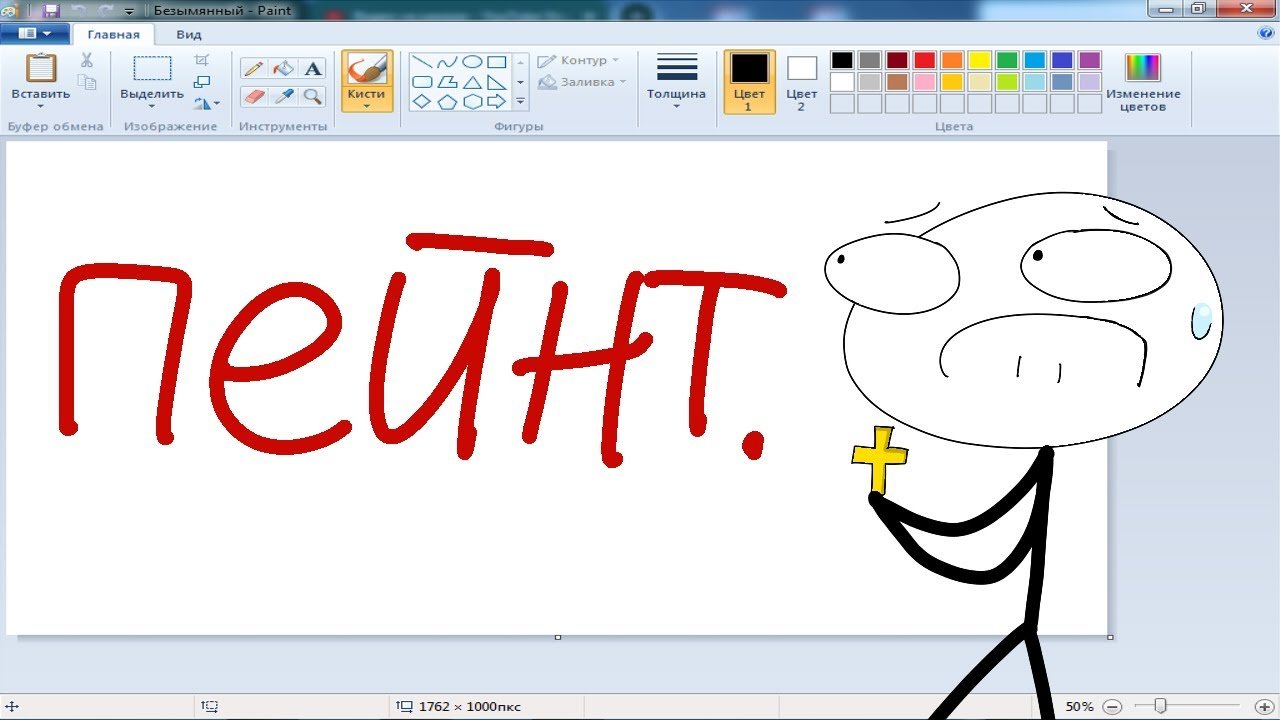
Task: Click the Resize icon
Action: click(202, 82)
